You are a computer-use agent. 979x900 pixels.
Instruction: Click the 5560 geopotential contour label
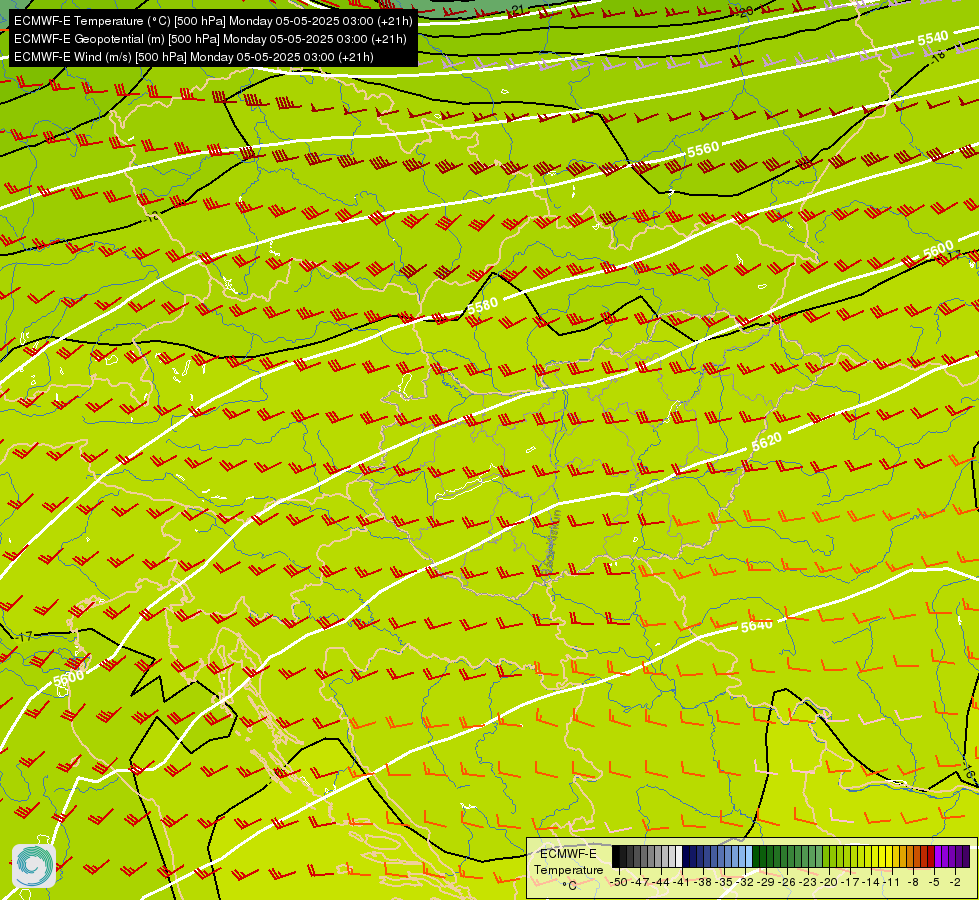coord(703,149)
